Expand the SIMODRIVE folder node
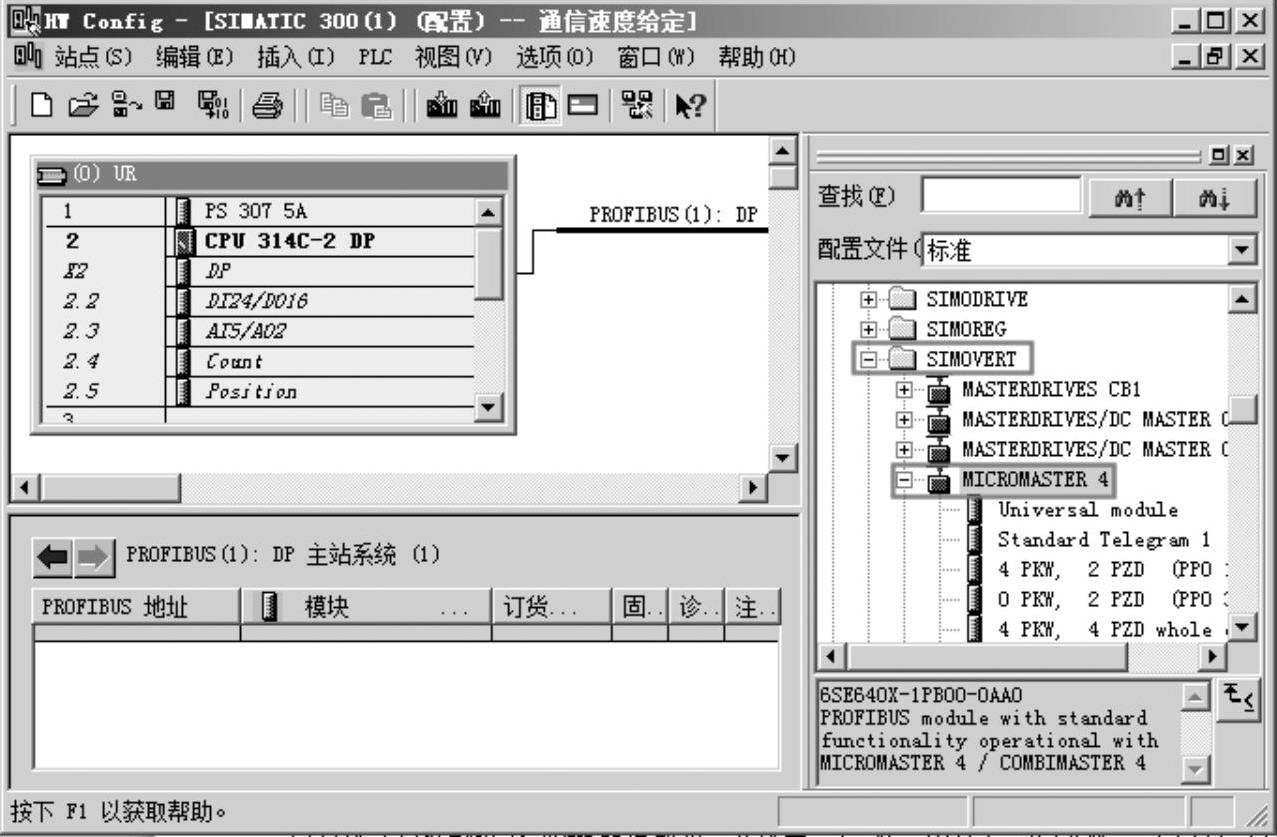This screenshot has width=1277, height=837. [869, 299]
